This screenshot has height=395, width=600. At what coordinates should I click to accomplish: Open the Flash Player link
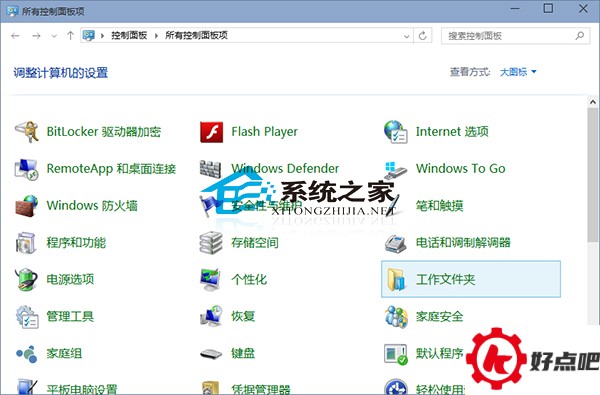point(264,132)
